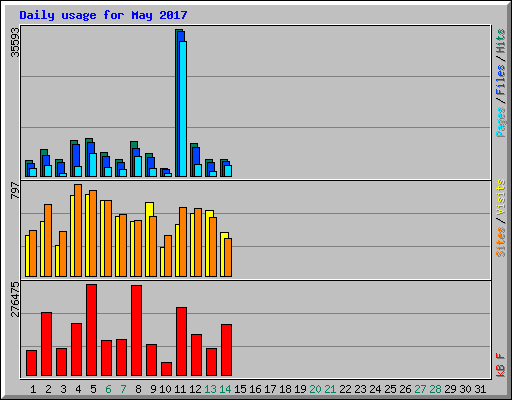Viewport: 512px width, 400px height.
Task: Click the red KB bar for day 10
Action: (166, 369)
